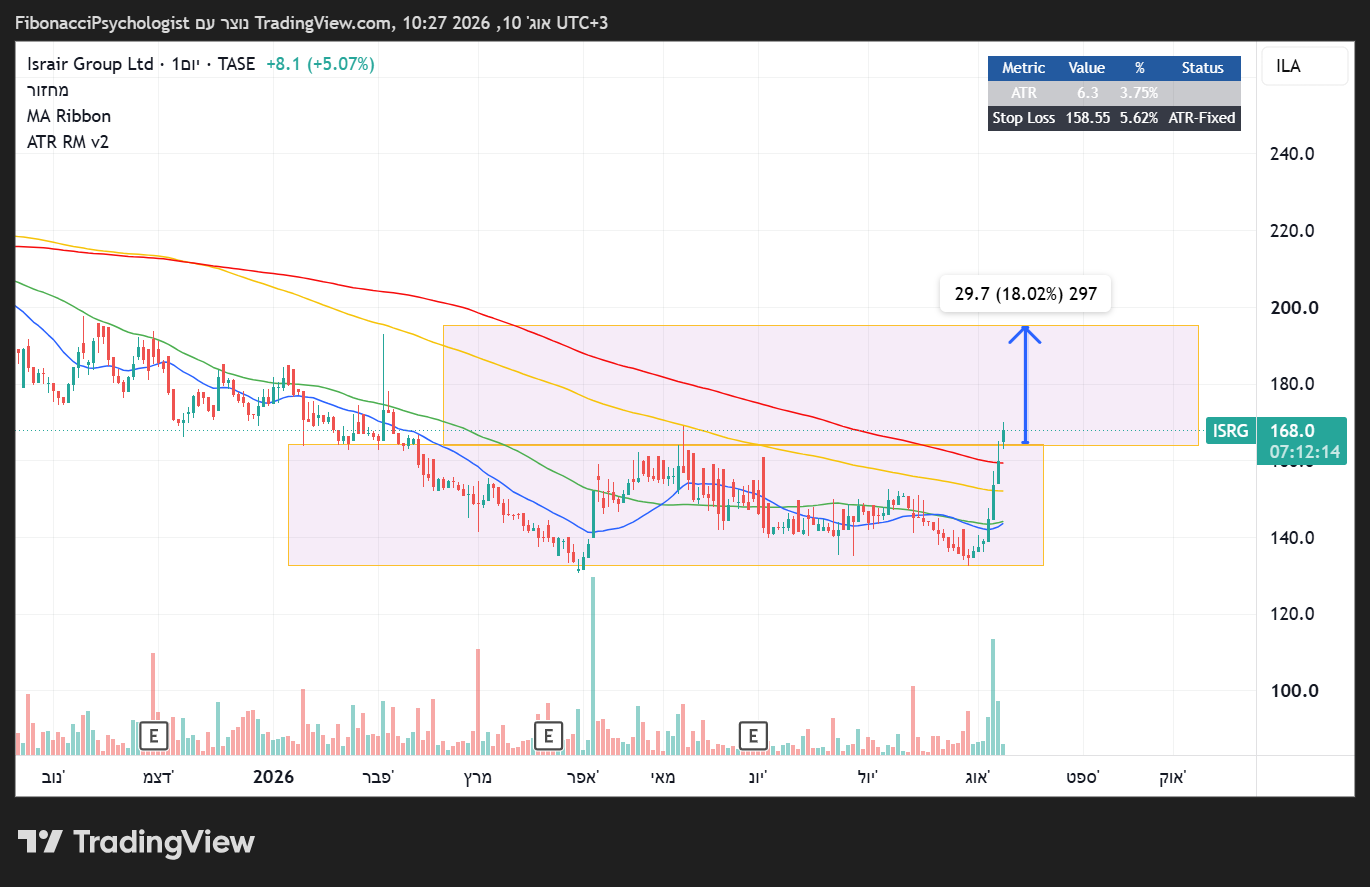The height and width of the screenshot is (887, 1370).
Task: Select the ATR RM v2 indicator label
Action: click(68, 142)
